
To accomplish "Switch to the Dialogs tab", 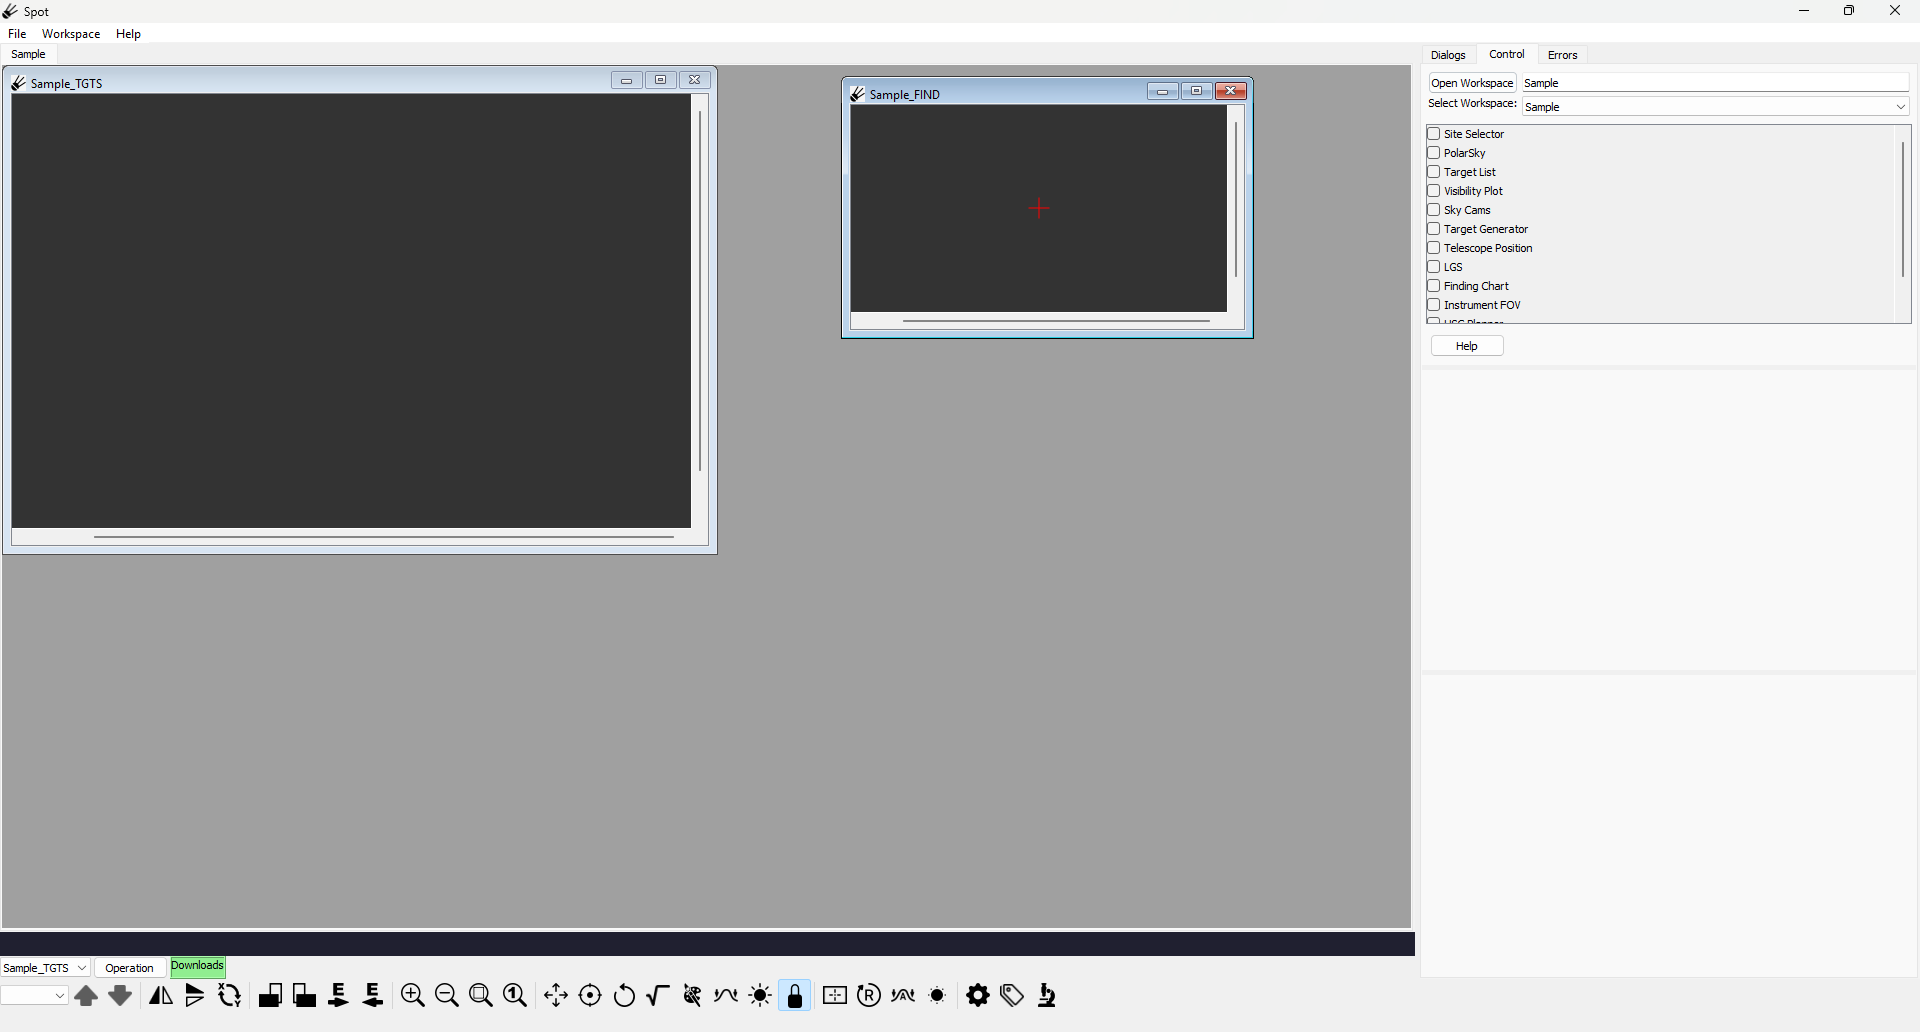I will tap(1448, 55).
